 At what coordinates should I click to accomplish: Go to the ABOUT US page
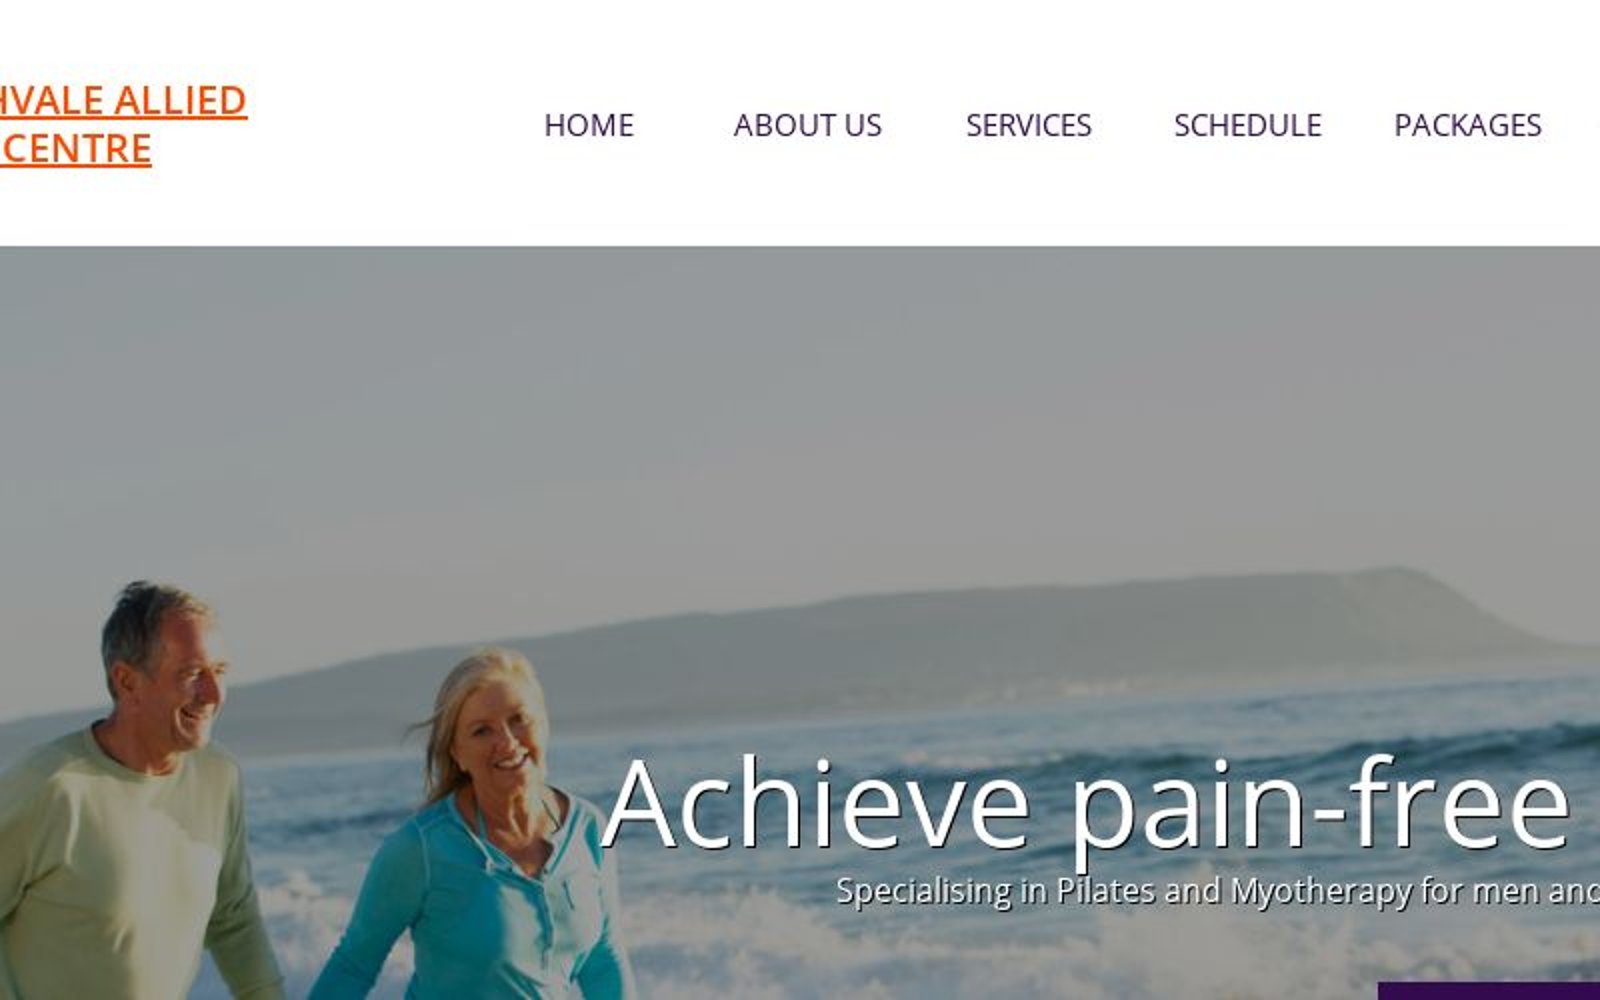click(x=807, y=125)
